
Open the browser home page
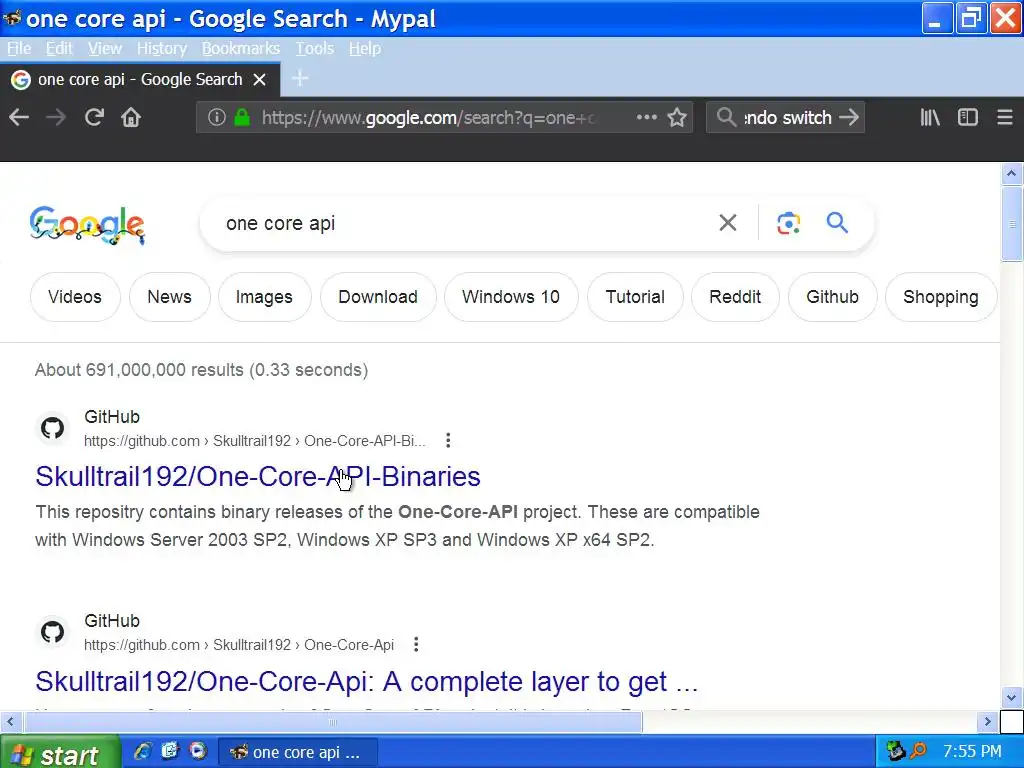point(131,118)
